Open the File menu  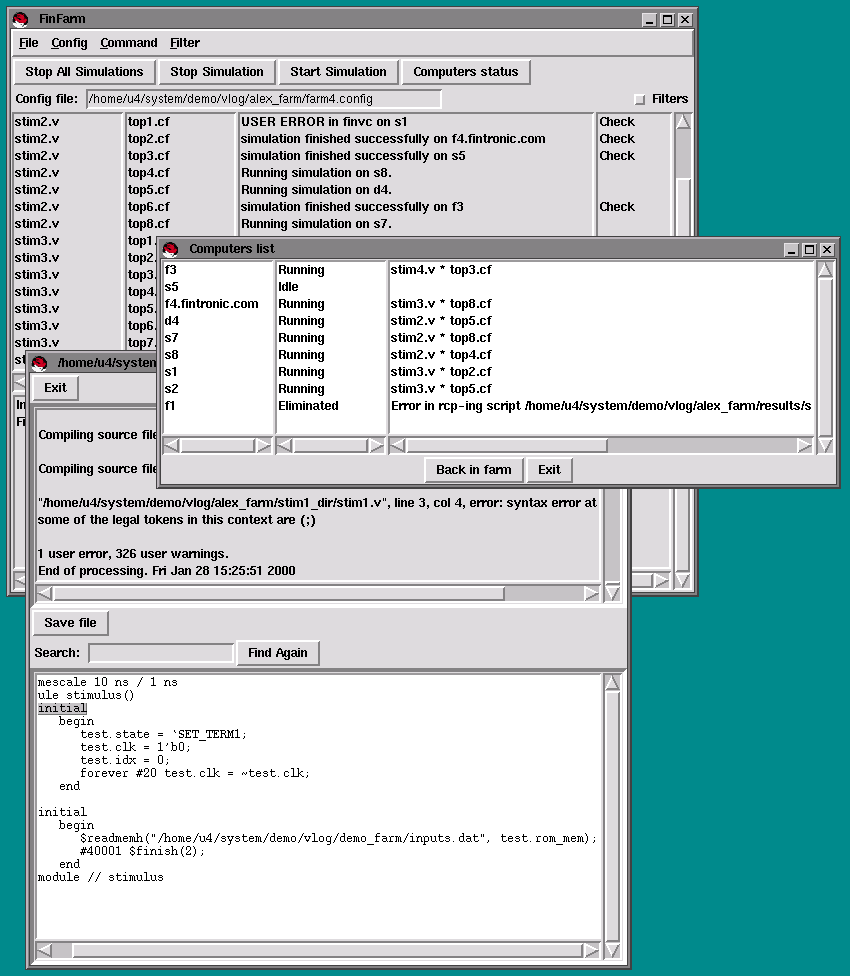click(29, 43)
